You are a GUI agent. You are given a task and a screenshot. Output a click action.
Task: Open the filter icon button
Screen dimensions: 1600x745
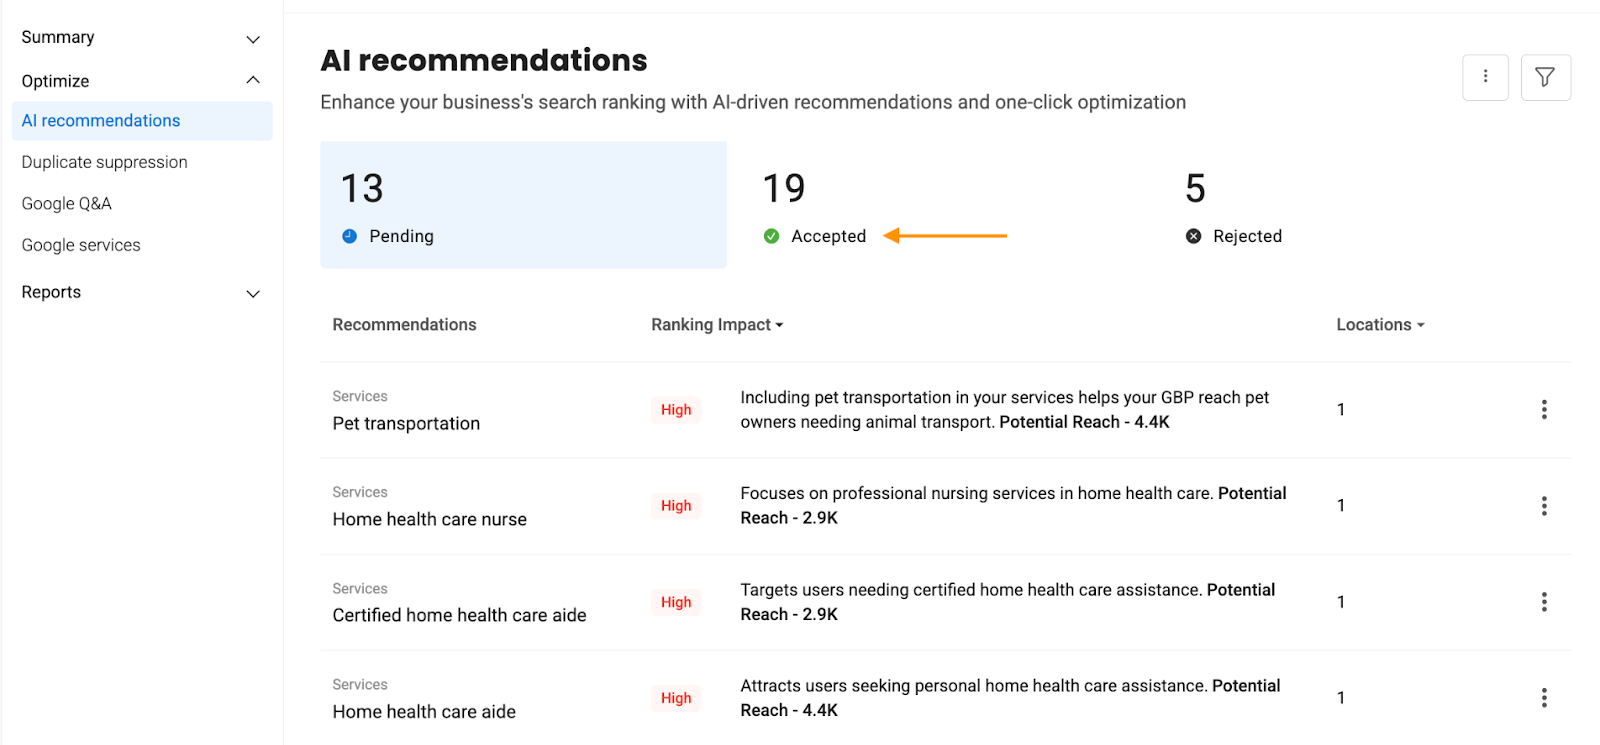pos(1545,77)
